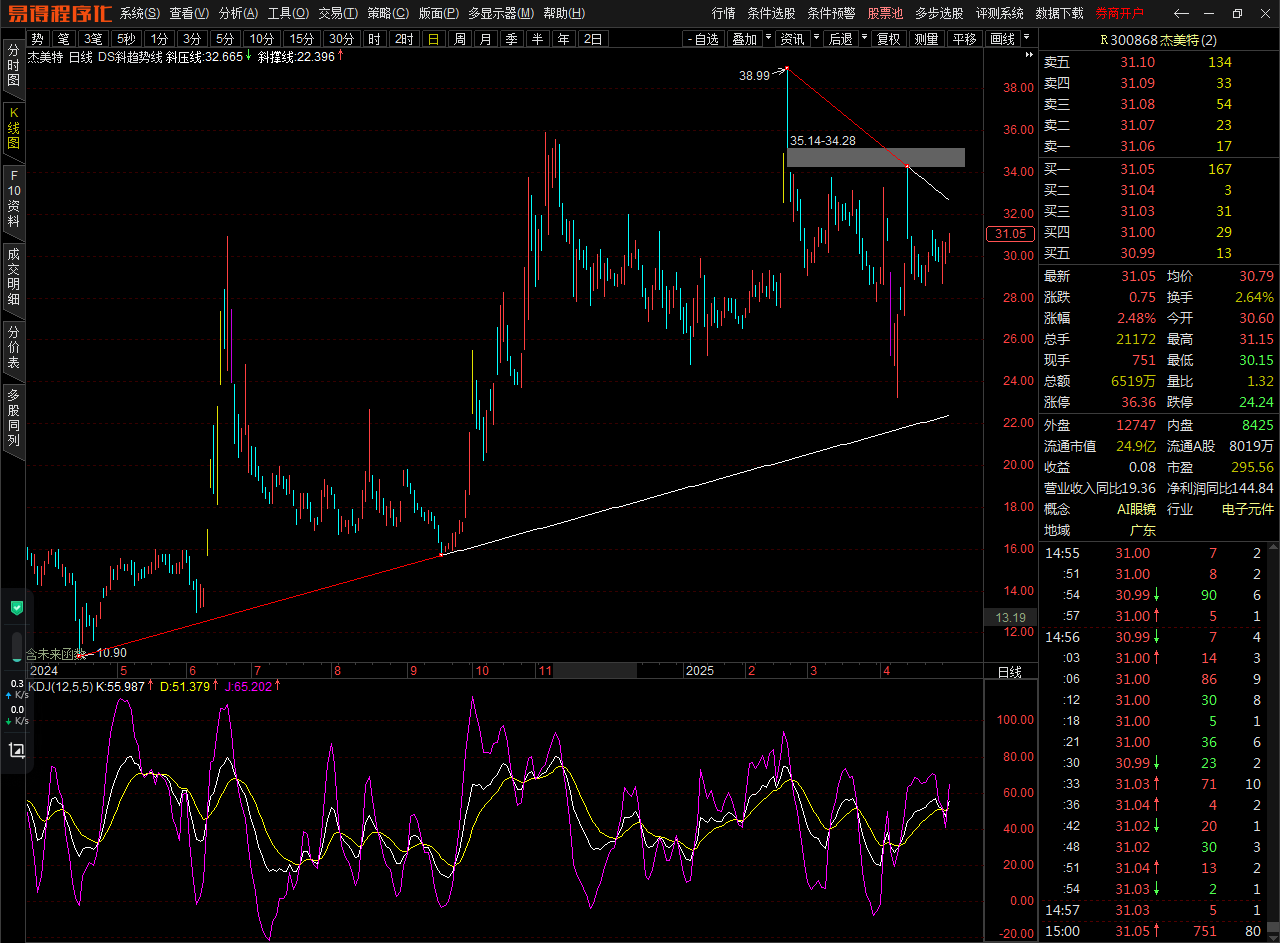Open the 多显示器(M) menu

click(x=501, y=13)
